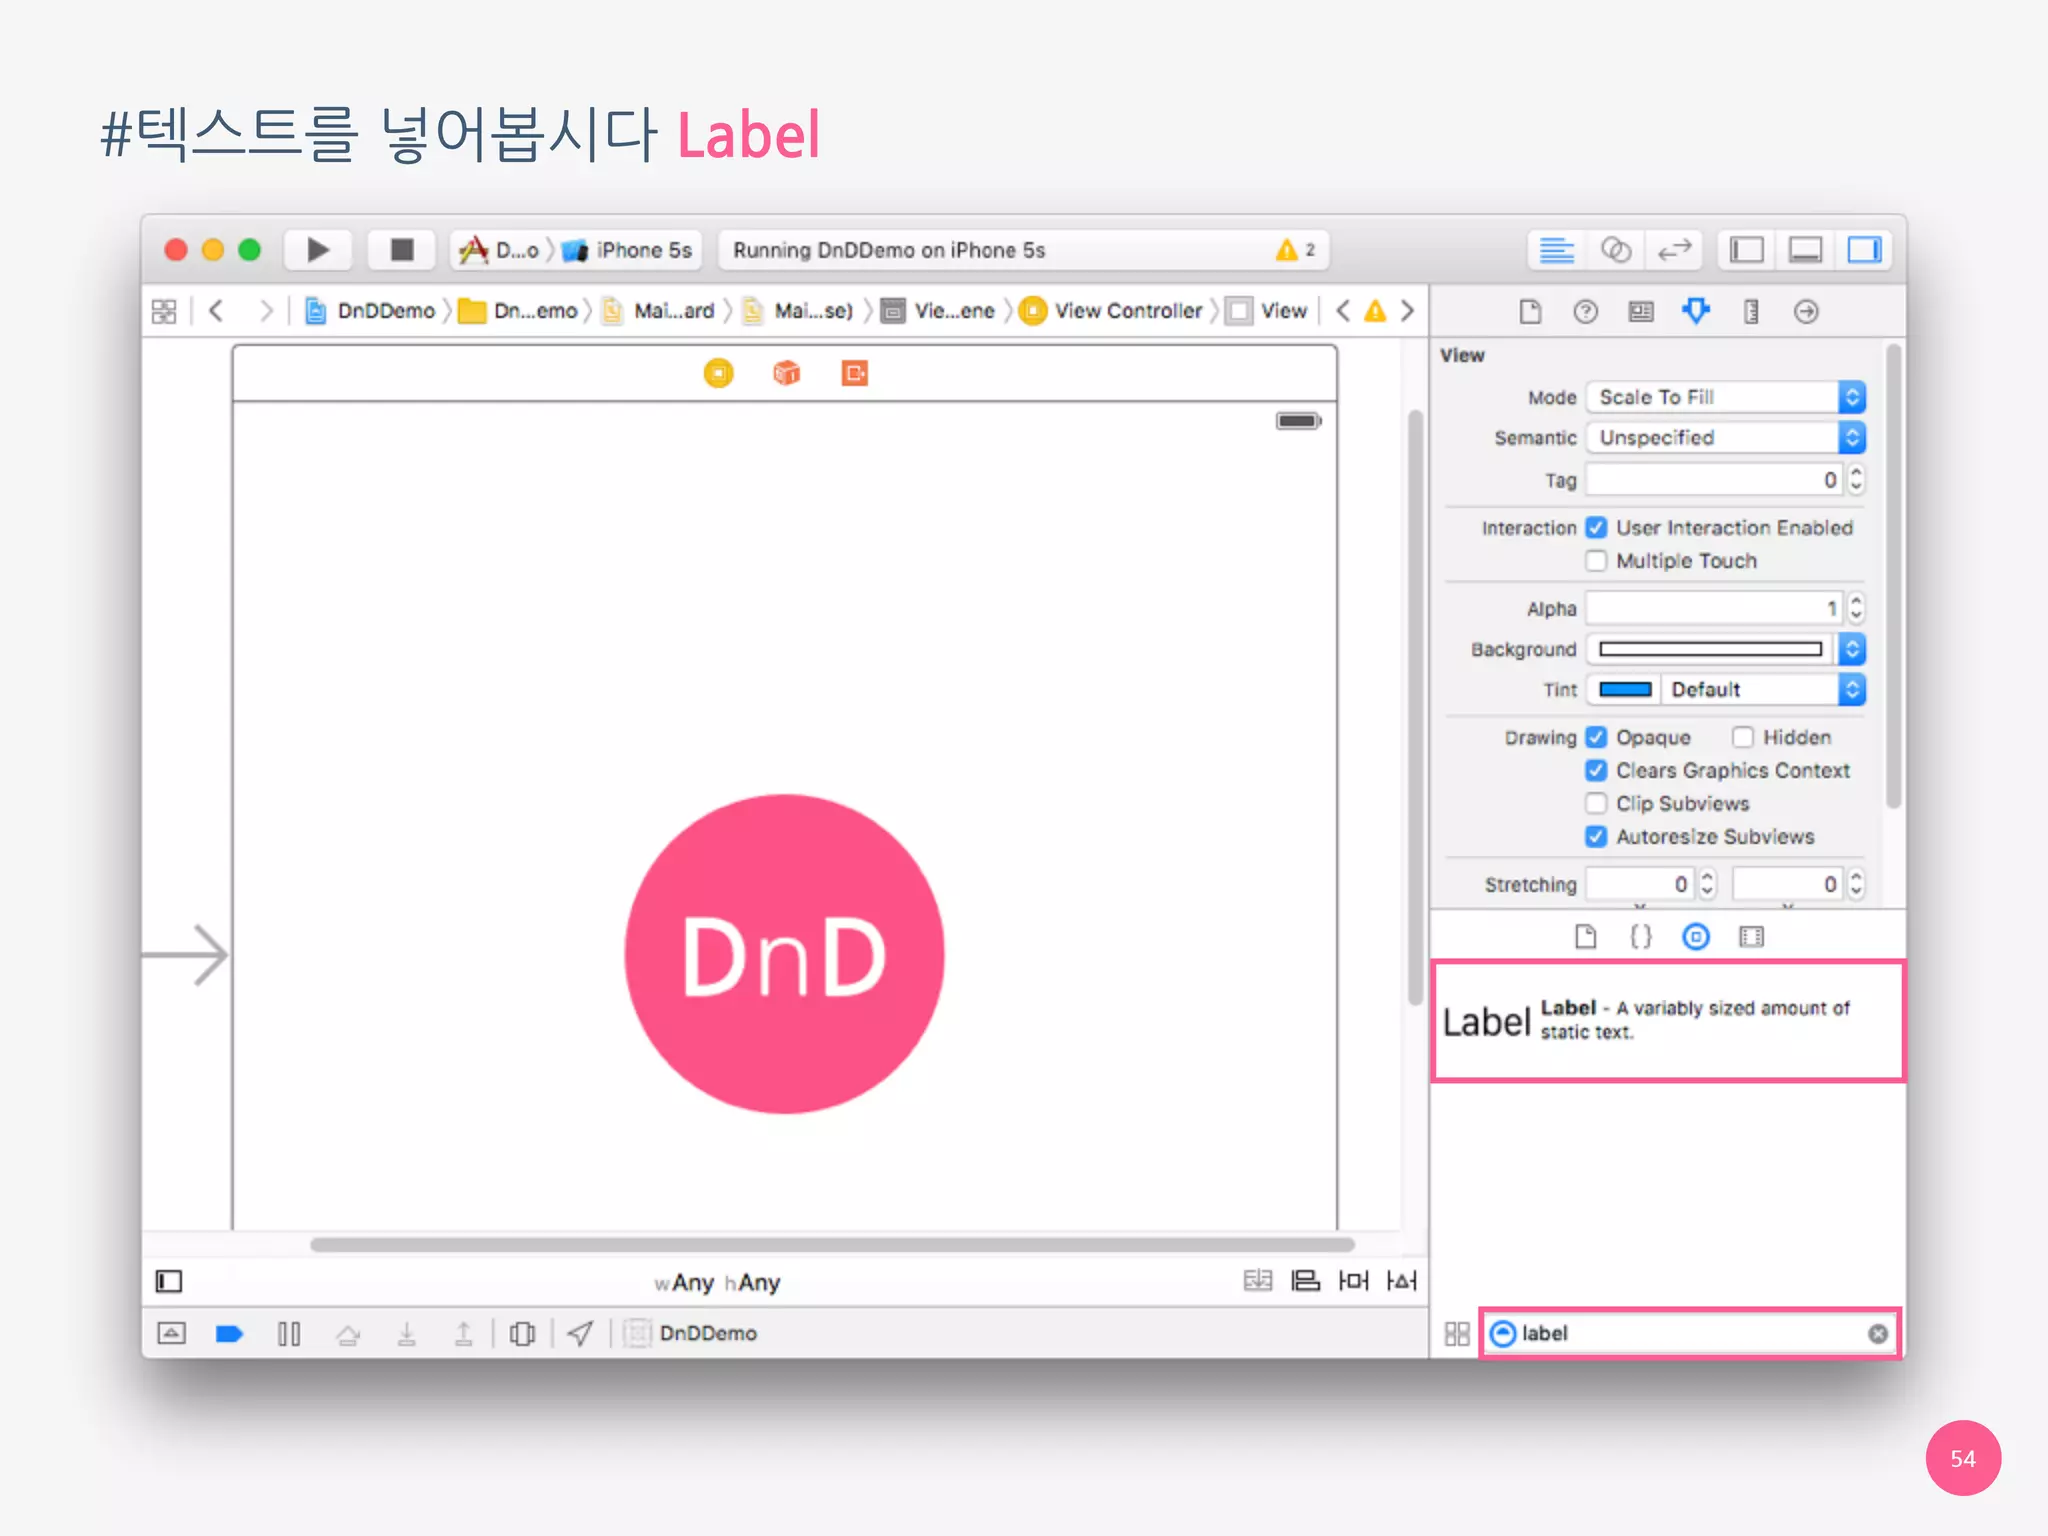Image resolution: width=2048 pixels, height=1536 pixels.
Task: Open the Attributes inspector tab
Action: tap(1696, 312)
